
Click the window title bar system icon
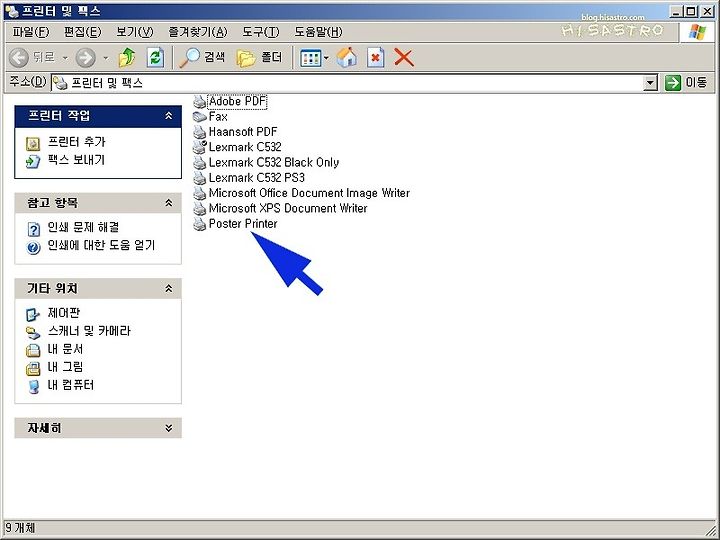[x=12, y=11]
